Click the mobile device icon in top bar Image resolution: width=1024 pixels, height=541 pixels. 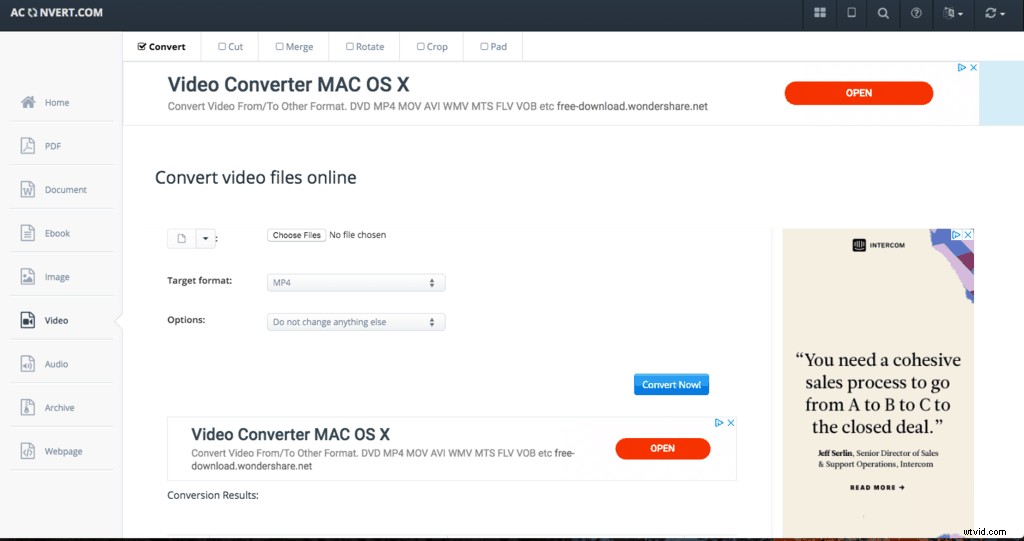click(x=852, y=13)
